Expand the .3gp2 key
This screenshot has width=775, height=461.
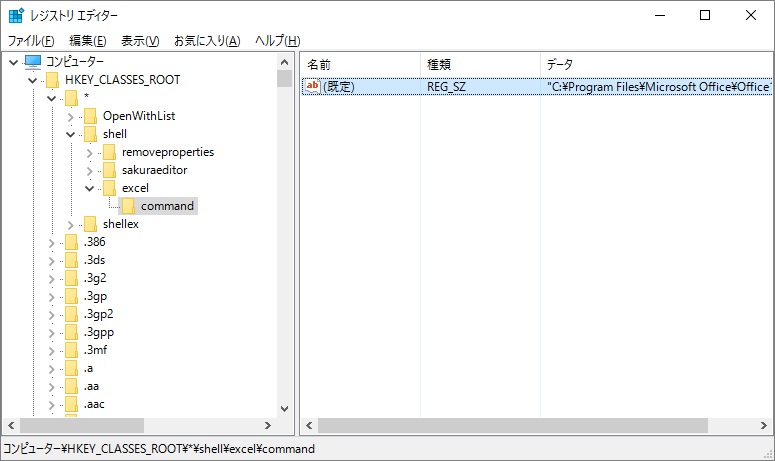[x=51, y=315]
